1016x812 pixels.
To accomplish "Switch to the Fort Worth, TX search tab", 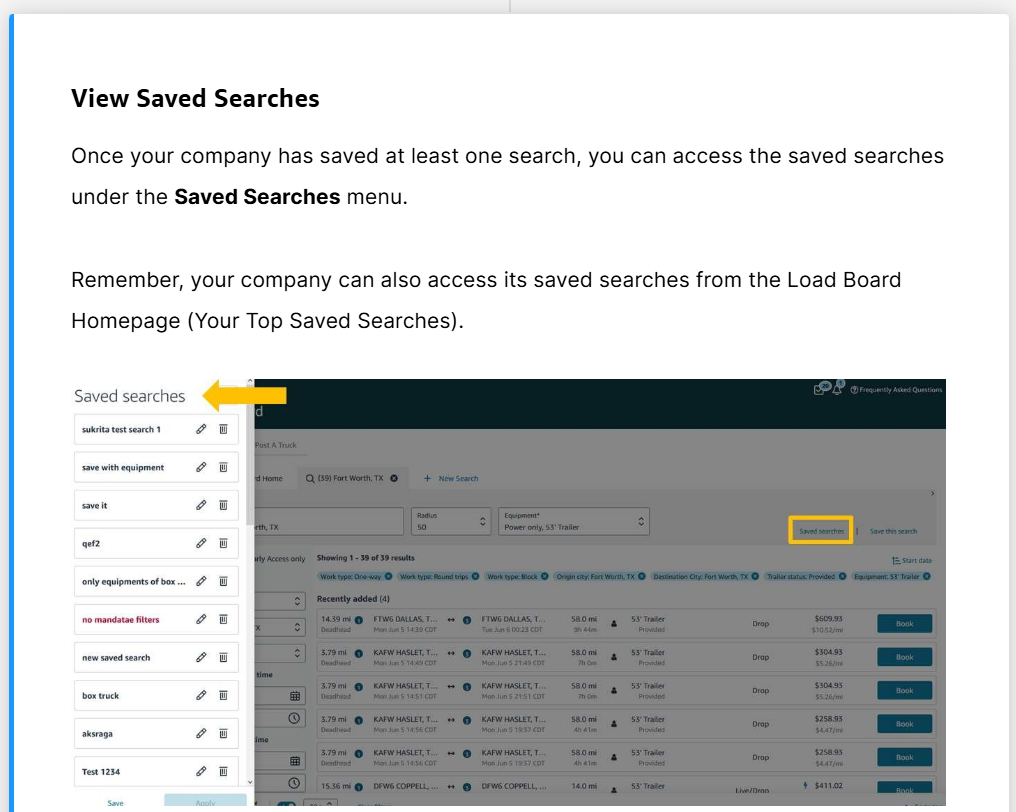I will click(x=351, y=478).
